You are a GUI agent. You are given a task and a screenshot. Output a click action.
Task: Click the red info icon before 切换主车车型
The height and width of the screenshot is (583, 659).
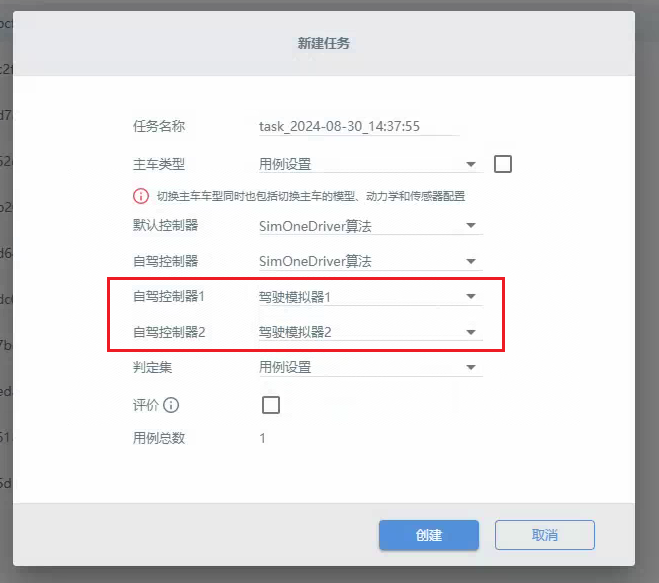(141, 196)
